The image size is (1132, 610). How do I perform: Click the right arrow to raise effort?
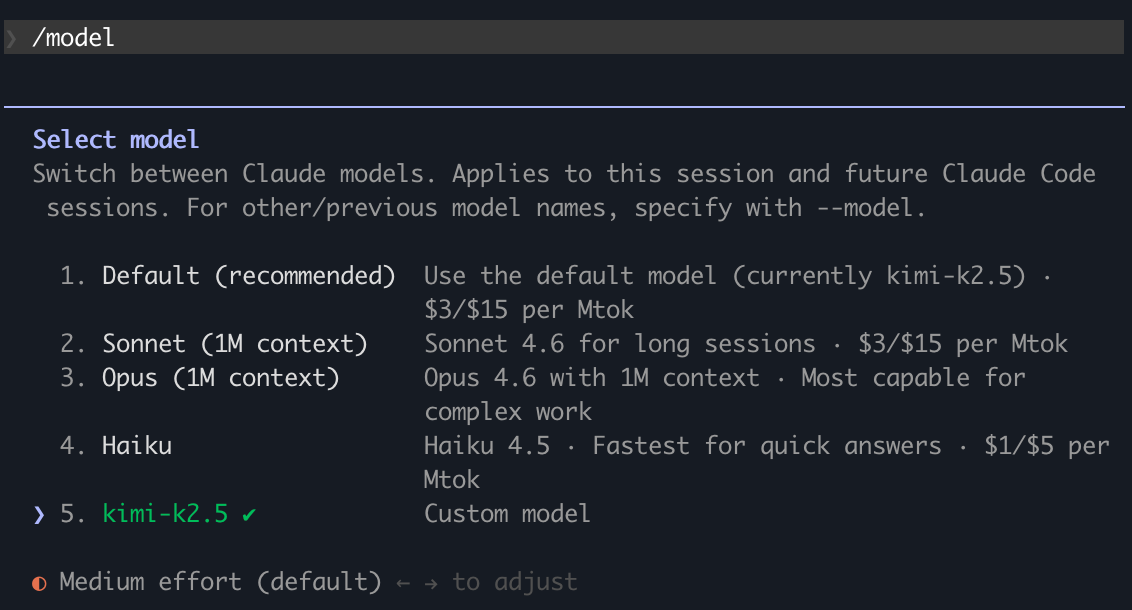pyautogui.click(x=430, y=582)
